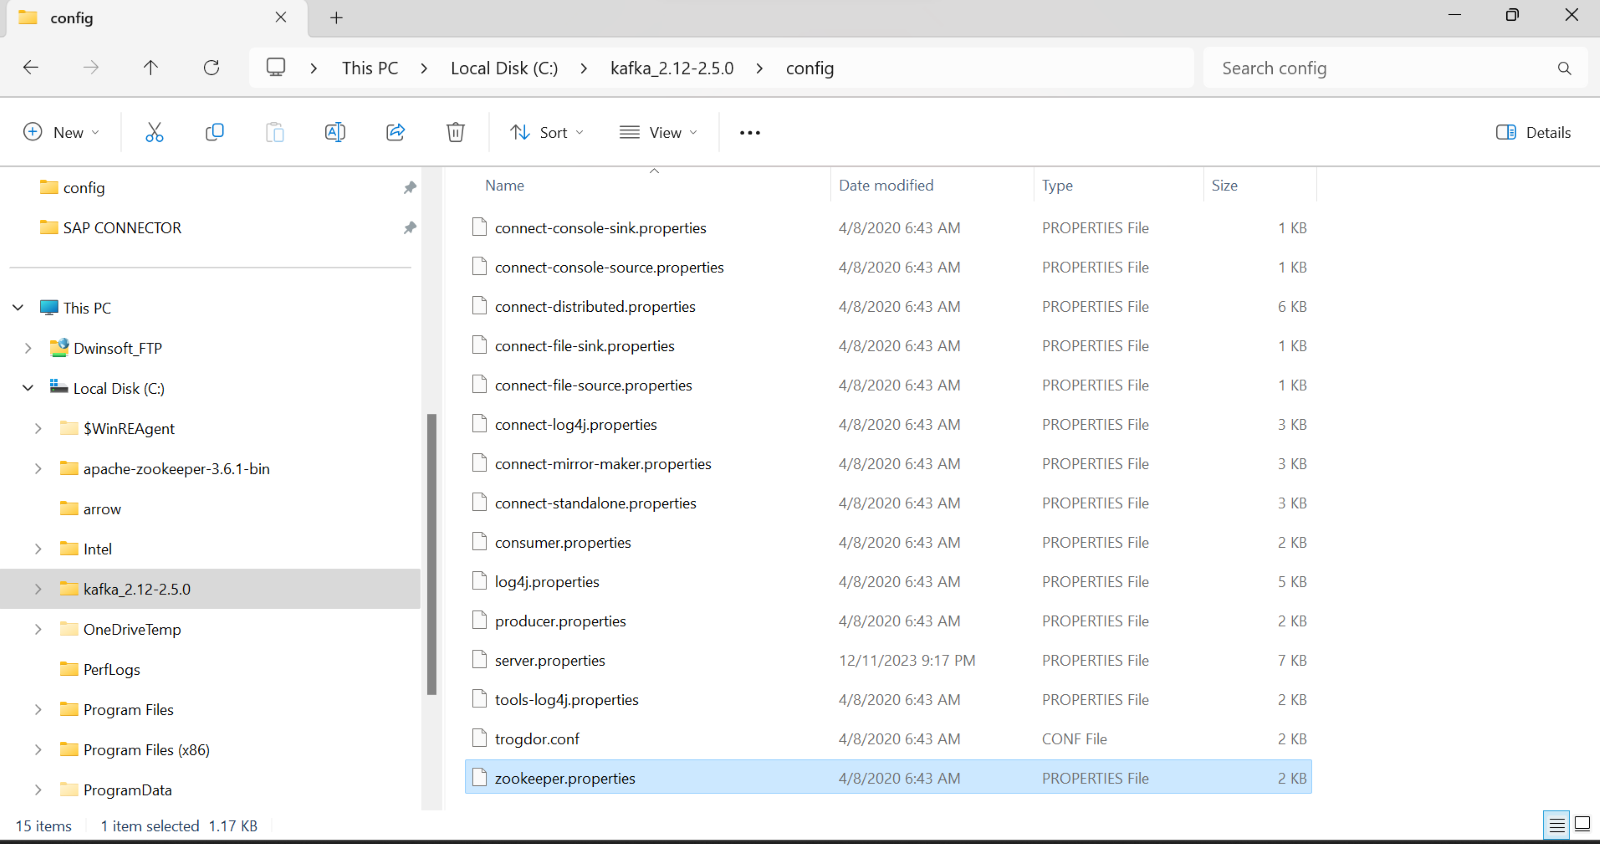The height and width of the screenshot is (844, 1600).
Task: Open the See more options menu
Action: pyautogui.click(x=750, y=132)
